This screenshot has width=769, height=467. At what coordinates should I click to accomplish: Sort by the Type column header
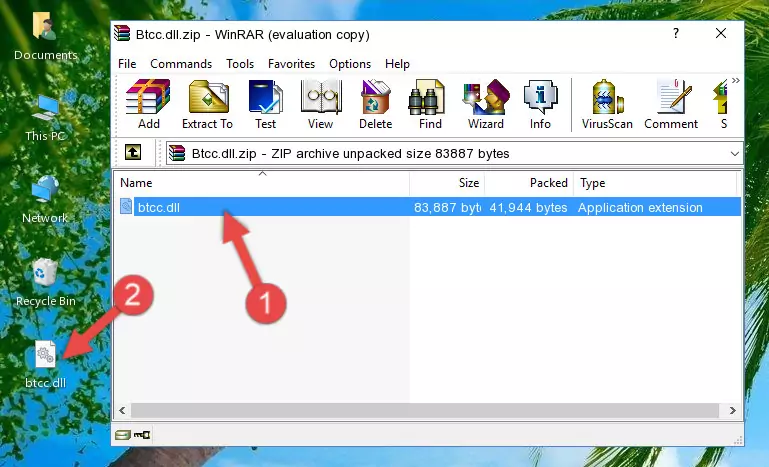coord(655,183)
